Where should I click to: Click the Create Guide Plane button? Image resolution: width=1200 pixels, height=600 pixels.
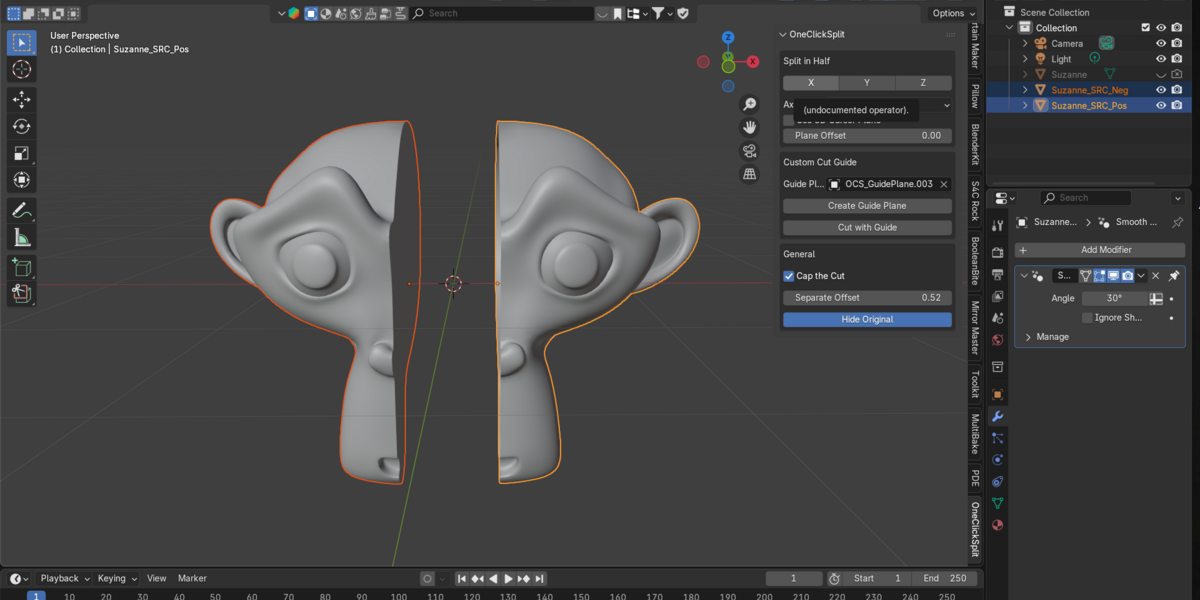tap(867, 206)
